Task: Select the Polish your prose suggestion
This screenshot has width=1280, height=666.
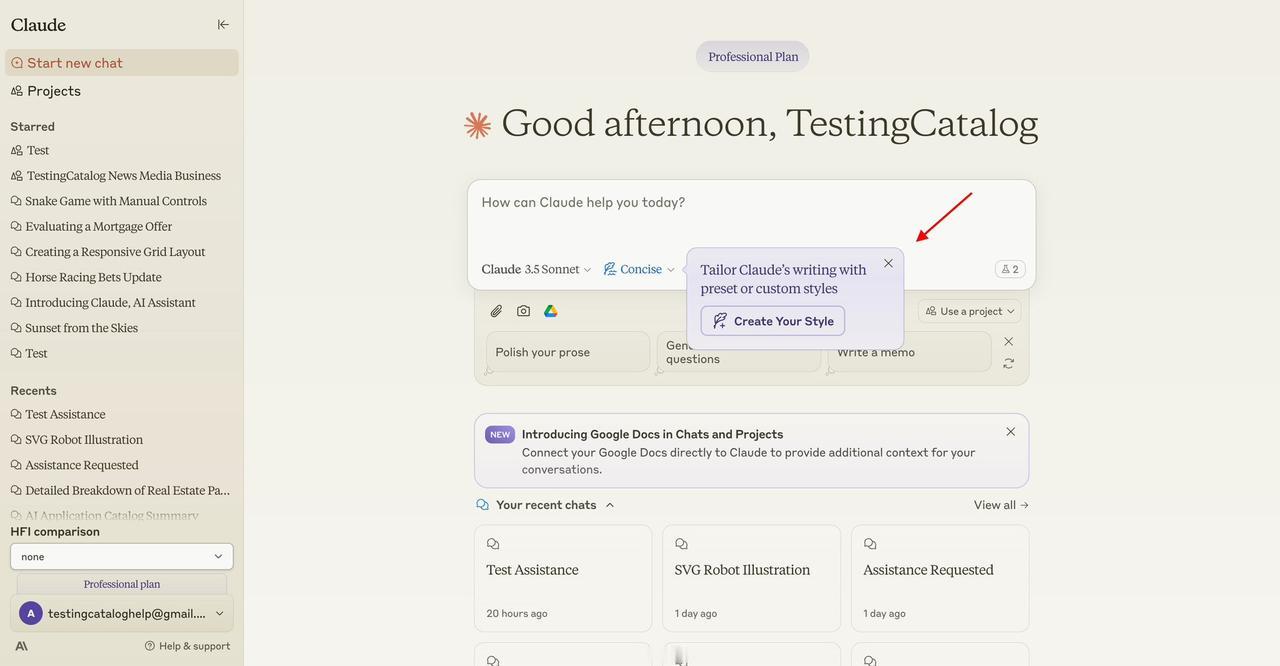Action: 568,352
